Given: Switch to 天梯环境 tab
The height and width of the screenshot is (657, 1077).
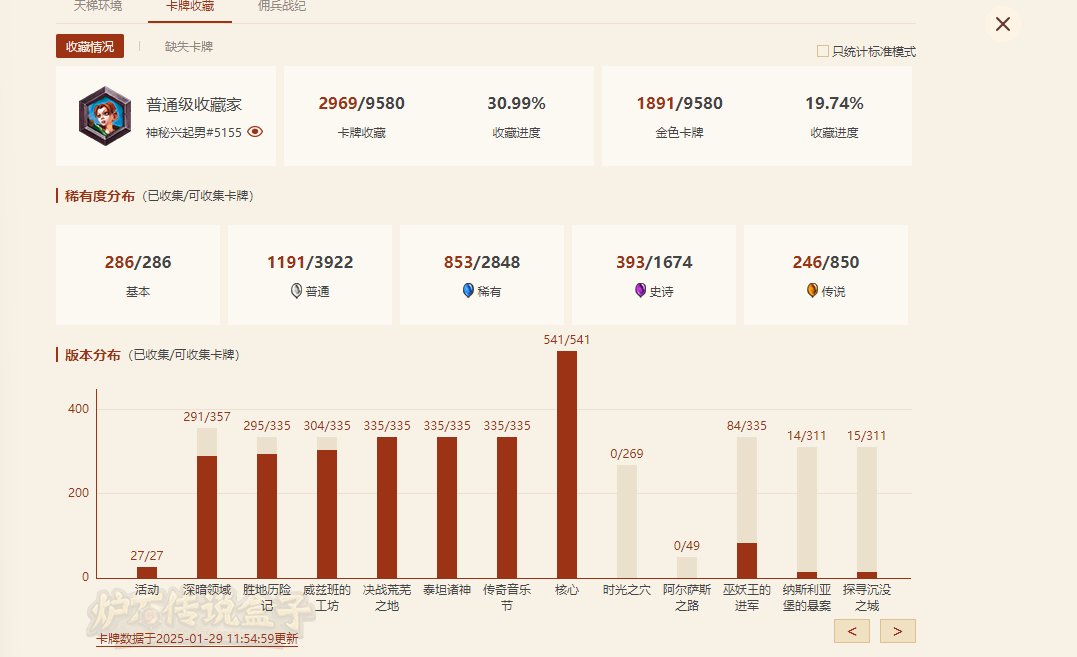Looking at the screenshot, I should (98, 7).
